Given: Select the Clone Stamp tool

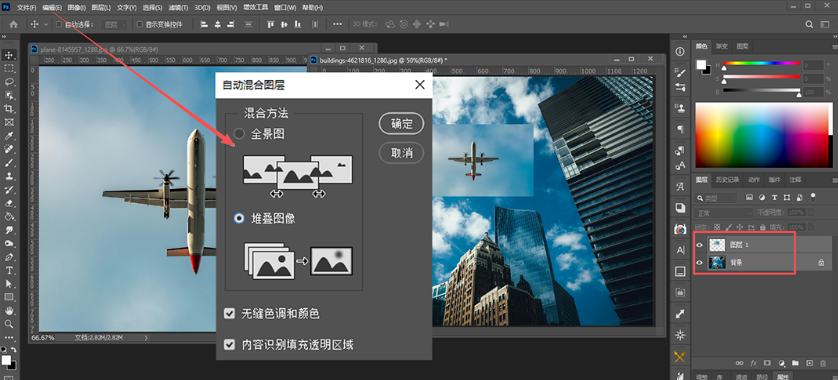Looking at the screenshot, I should click(9, 176).
